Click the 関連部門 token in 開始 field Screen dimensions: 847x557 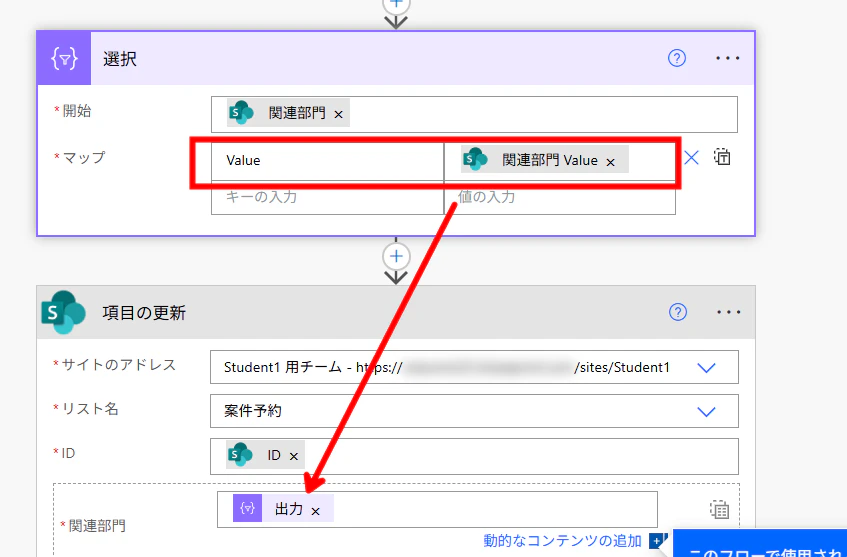tap(288, 113)
